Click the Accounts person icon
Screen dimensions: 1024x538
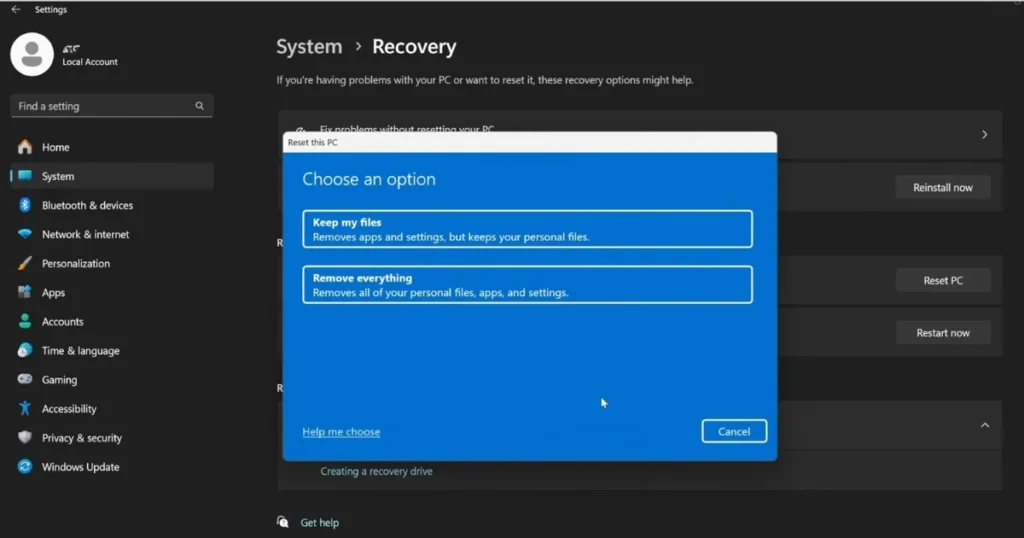pos(25,321)
